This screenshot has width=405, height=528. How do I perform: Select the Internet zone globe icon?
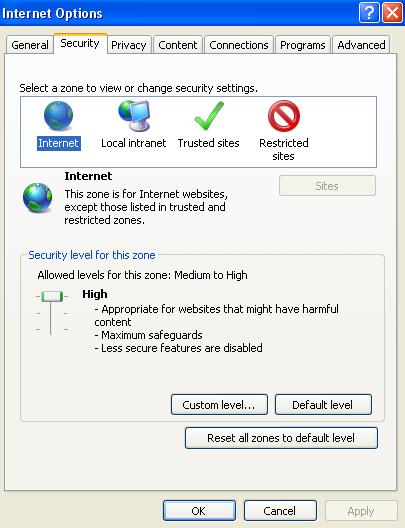59,116
